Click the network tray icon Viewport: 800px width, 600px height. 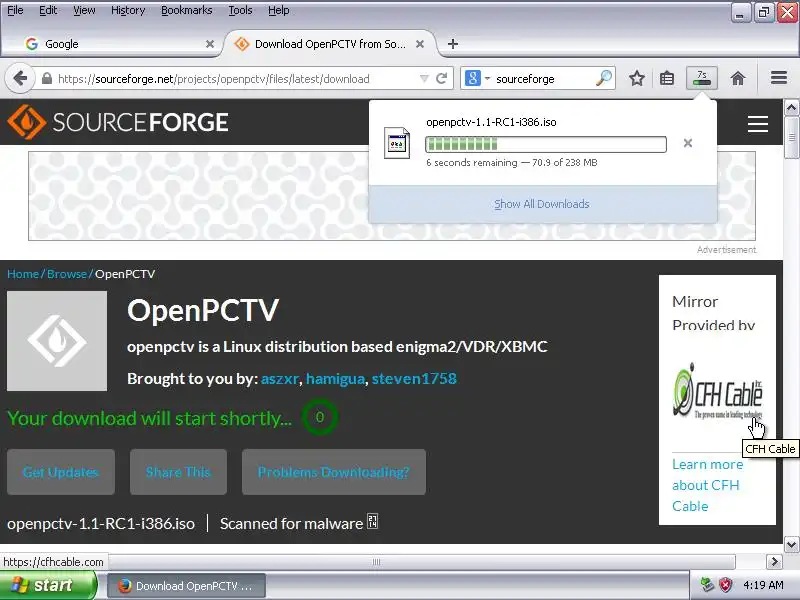(707, 585)
